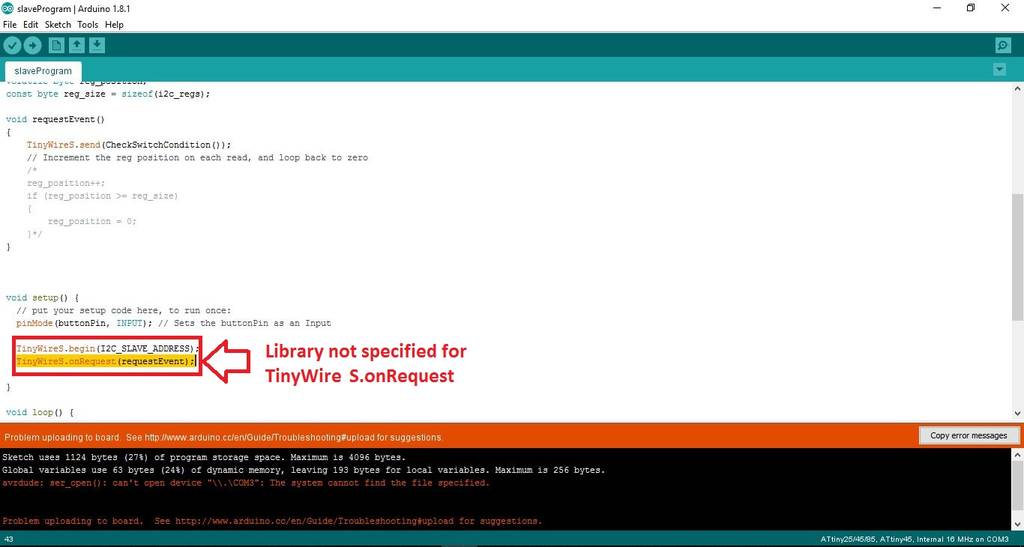Viewport: 1024px width, 547px height.
Task: Open a sketch with the up-arrow icon
Action: coord(77,45)
